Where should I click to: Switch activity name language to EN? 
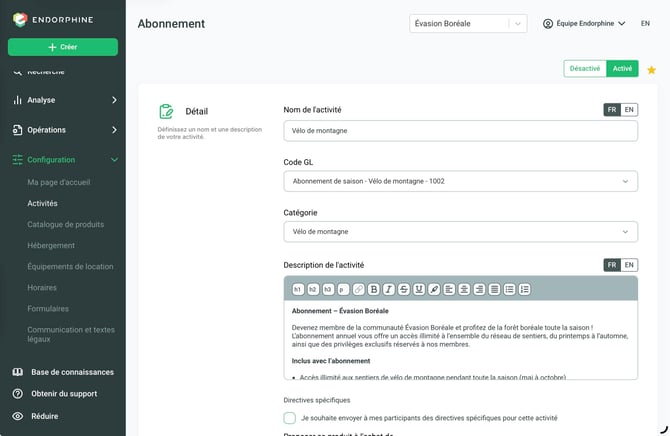click(x=629, y=110)
